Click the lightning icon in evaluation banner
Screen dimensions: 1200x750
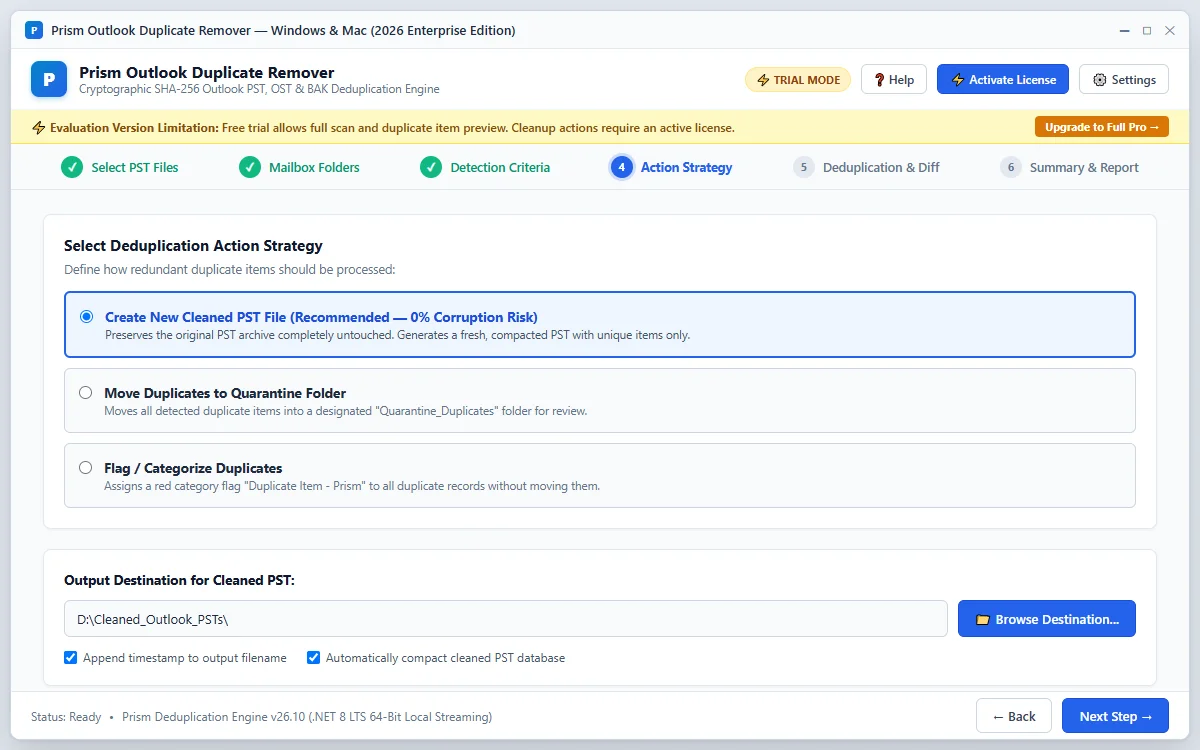tap(39, 128)
